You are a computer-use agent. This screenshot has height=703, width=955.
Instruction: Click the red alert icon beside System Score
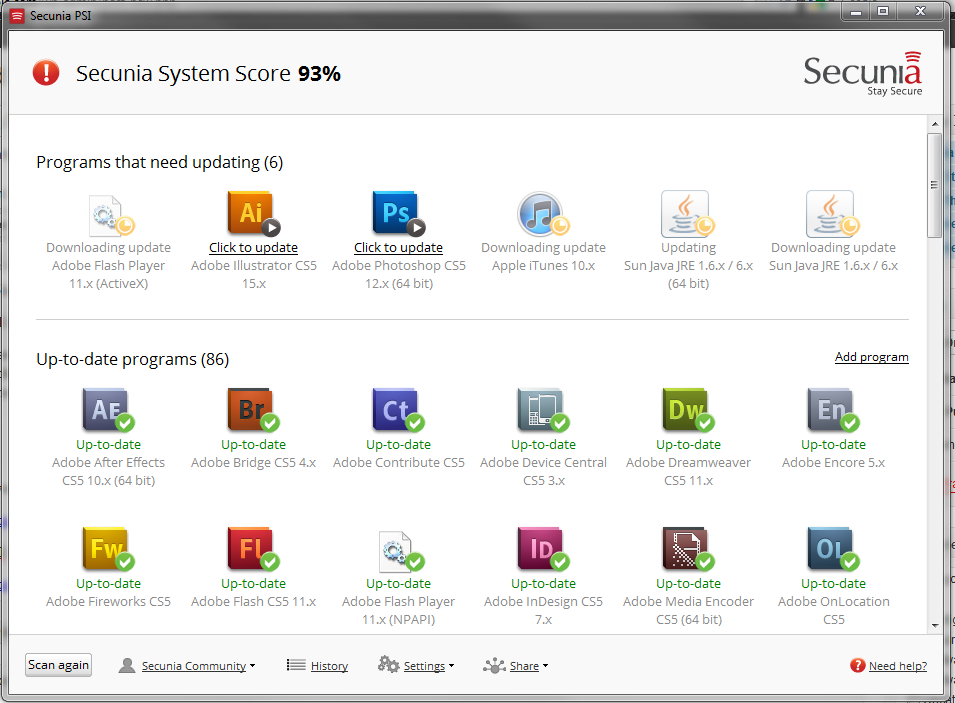click(x=46, y=73)
